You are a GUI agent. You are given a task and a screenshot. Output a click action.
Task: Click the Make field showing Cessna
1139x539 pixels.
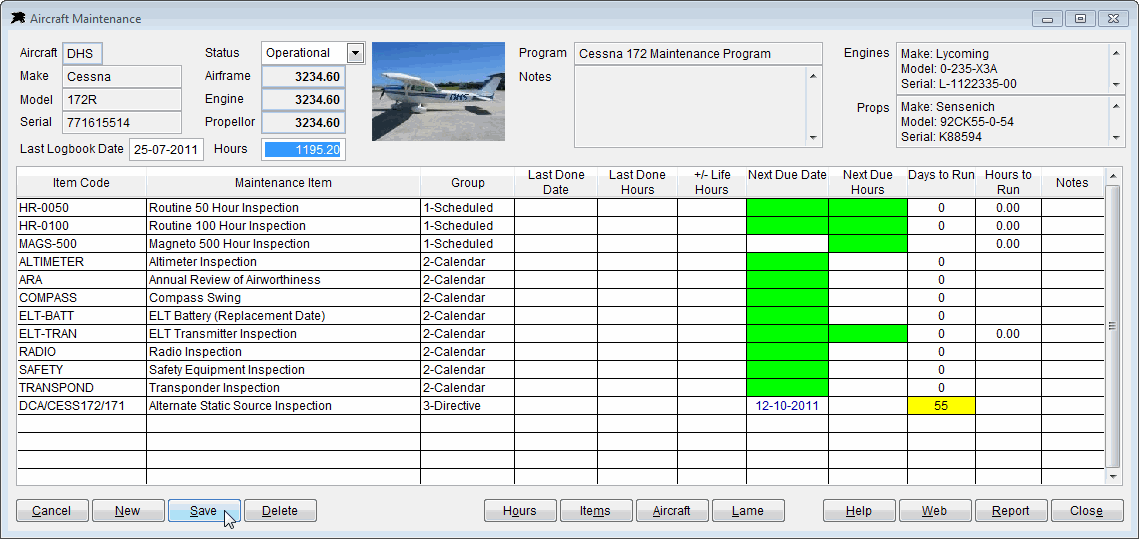coord(122,76)
